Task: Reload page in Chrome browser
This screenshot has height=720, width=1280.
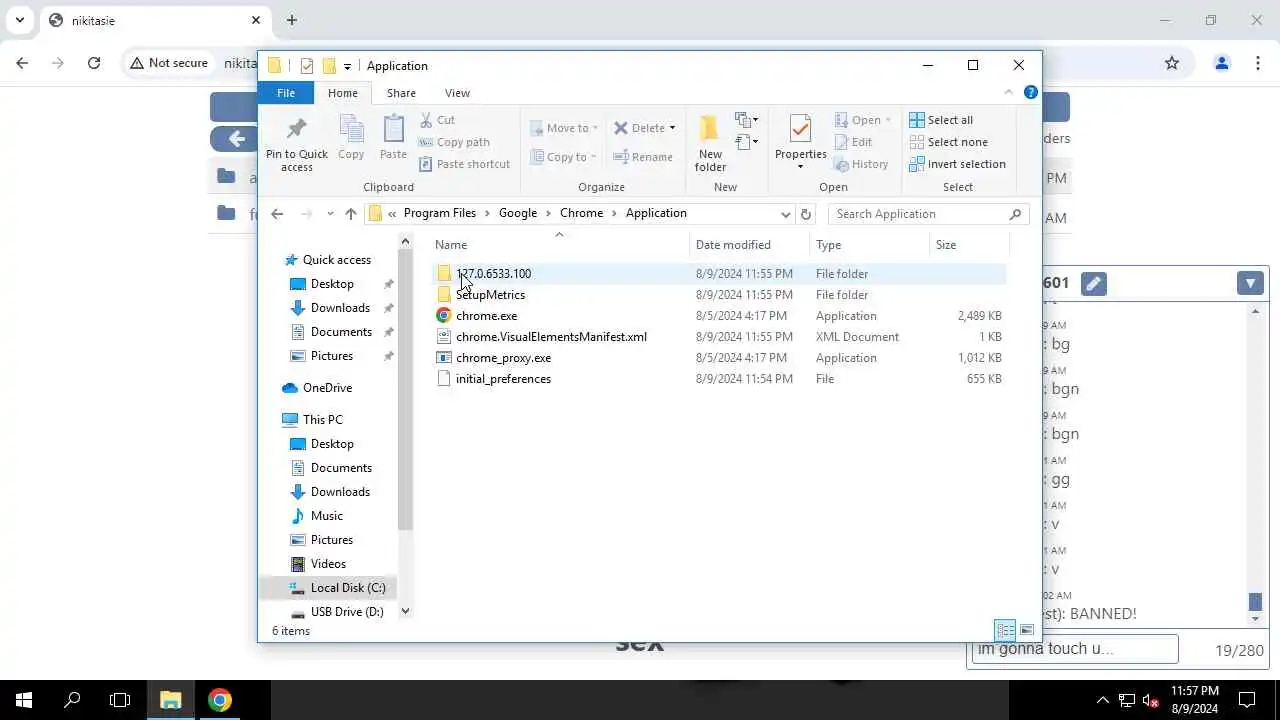Action: pyautogui.click(x=94, y=63)
